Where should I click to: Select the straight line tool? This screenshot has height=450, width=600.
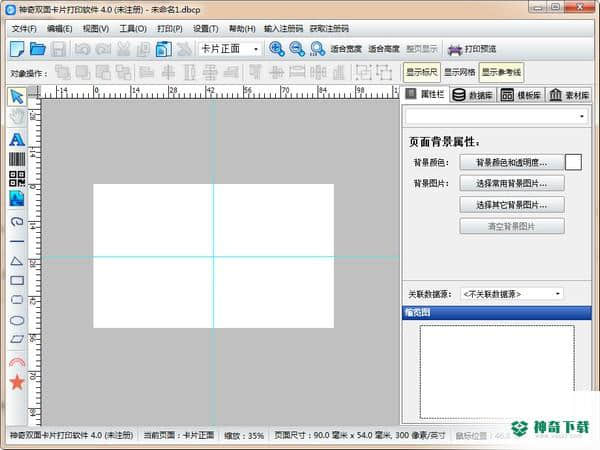click(x=17, y=241)
